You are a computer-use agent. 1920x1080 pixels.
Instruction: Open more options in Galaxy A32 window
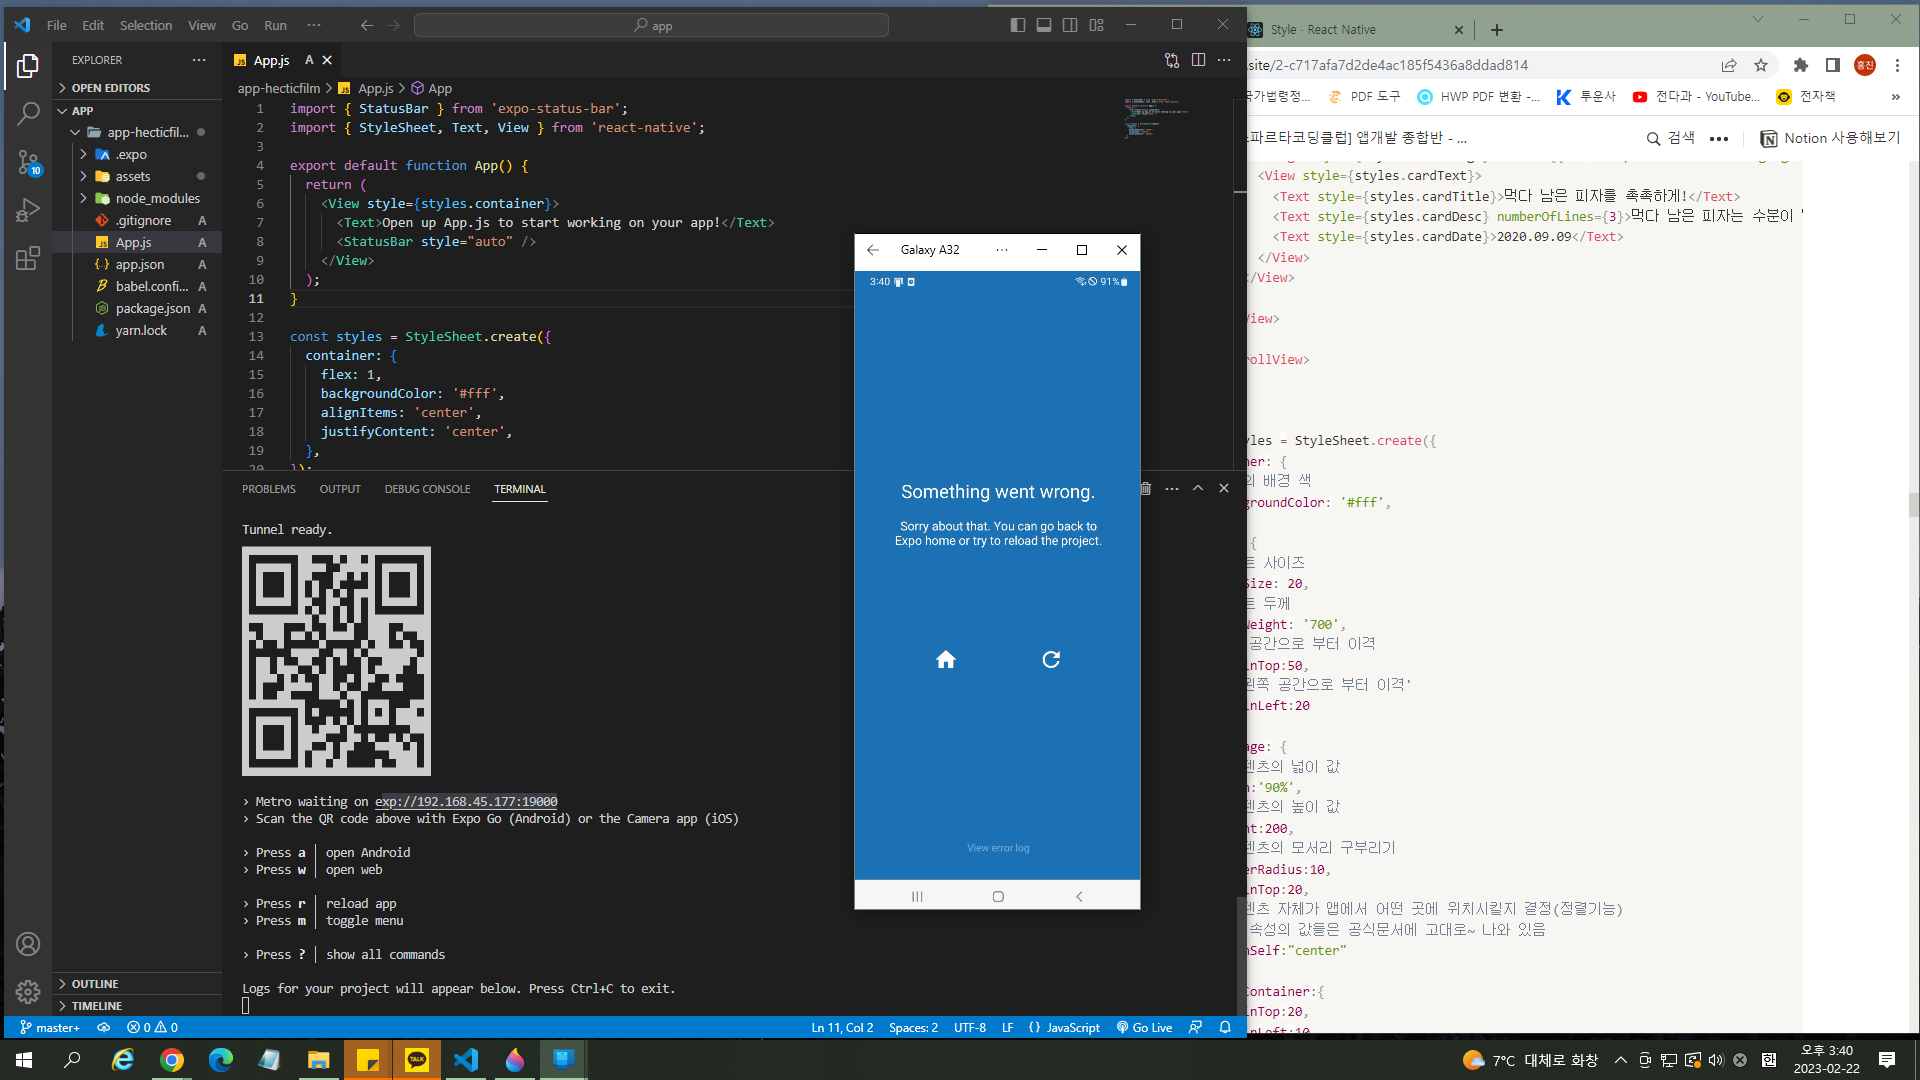(x=1002, y=250)
